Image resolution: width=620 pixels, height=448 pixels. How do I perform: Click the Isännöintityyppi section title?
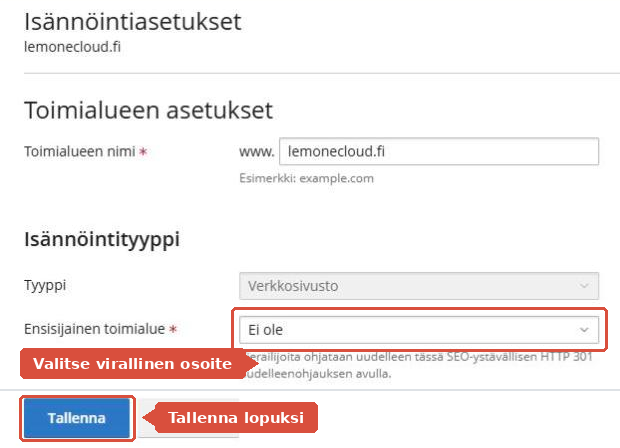pos(102,240)
